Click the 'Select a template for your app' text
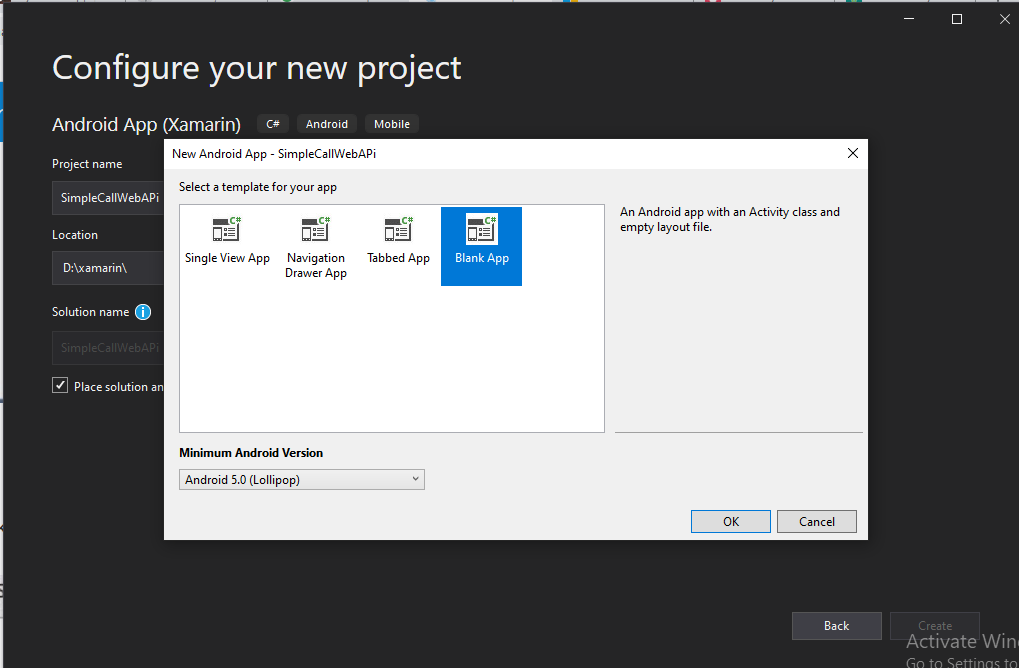This screenshot has width=1019, height=668. (258, 187)
